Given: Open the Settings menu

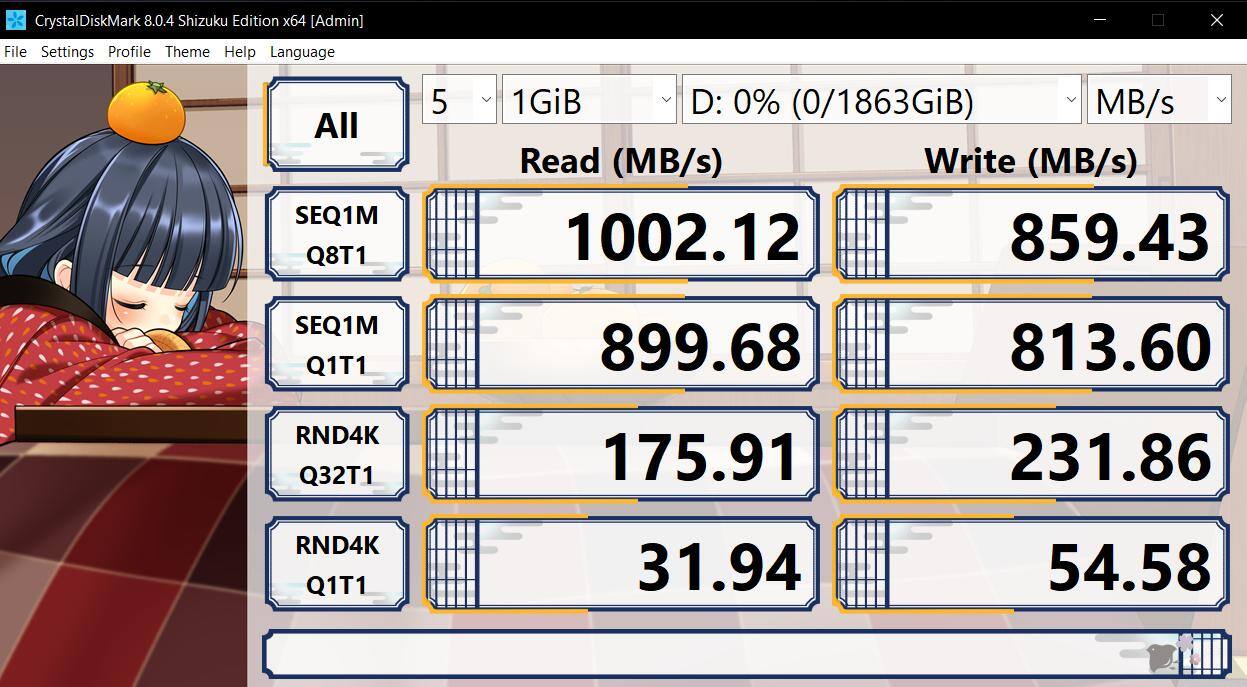Looking at the screenshot, I should click(x=67, y=52).
